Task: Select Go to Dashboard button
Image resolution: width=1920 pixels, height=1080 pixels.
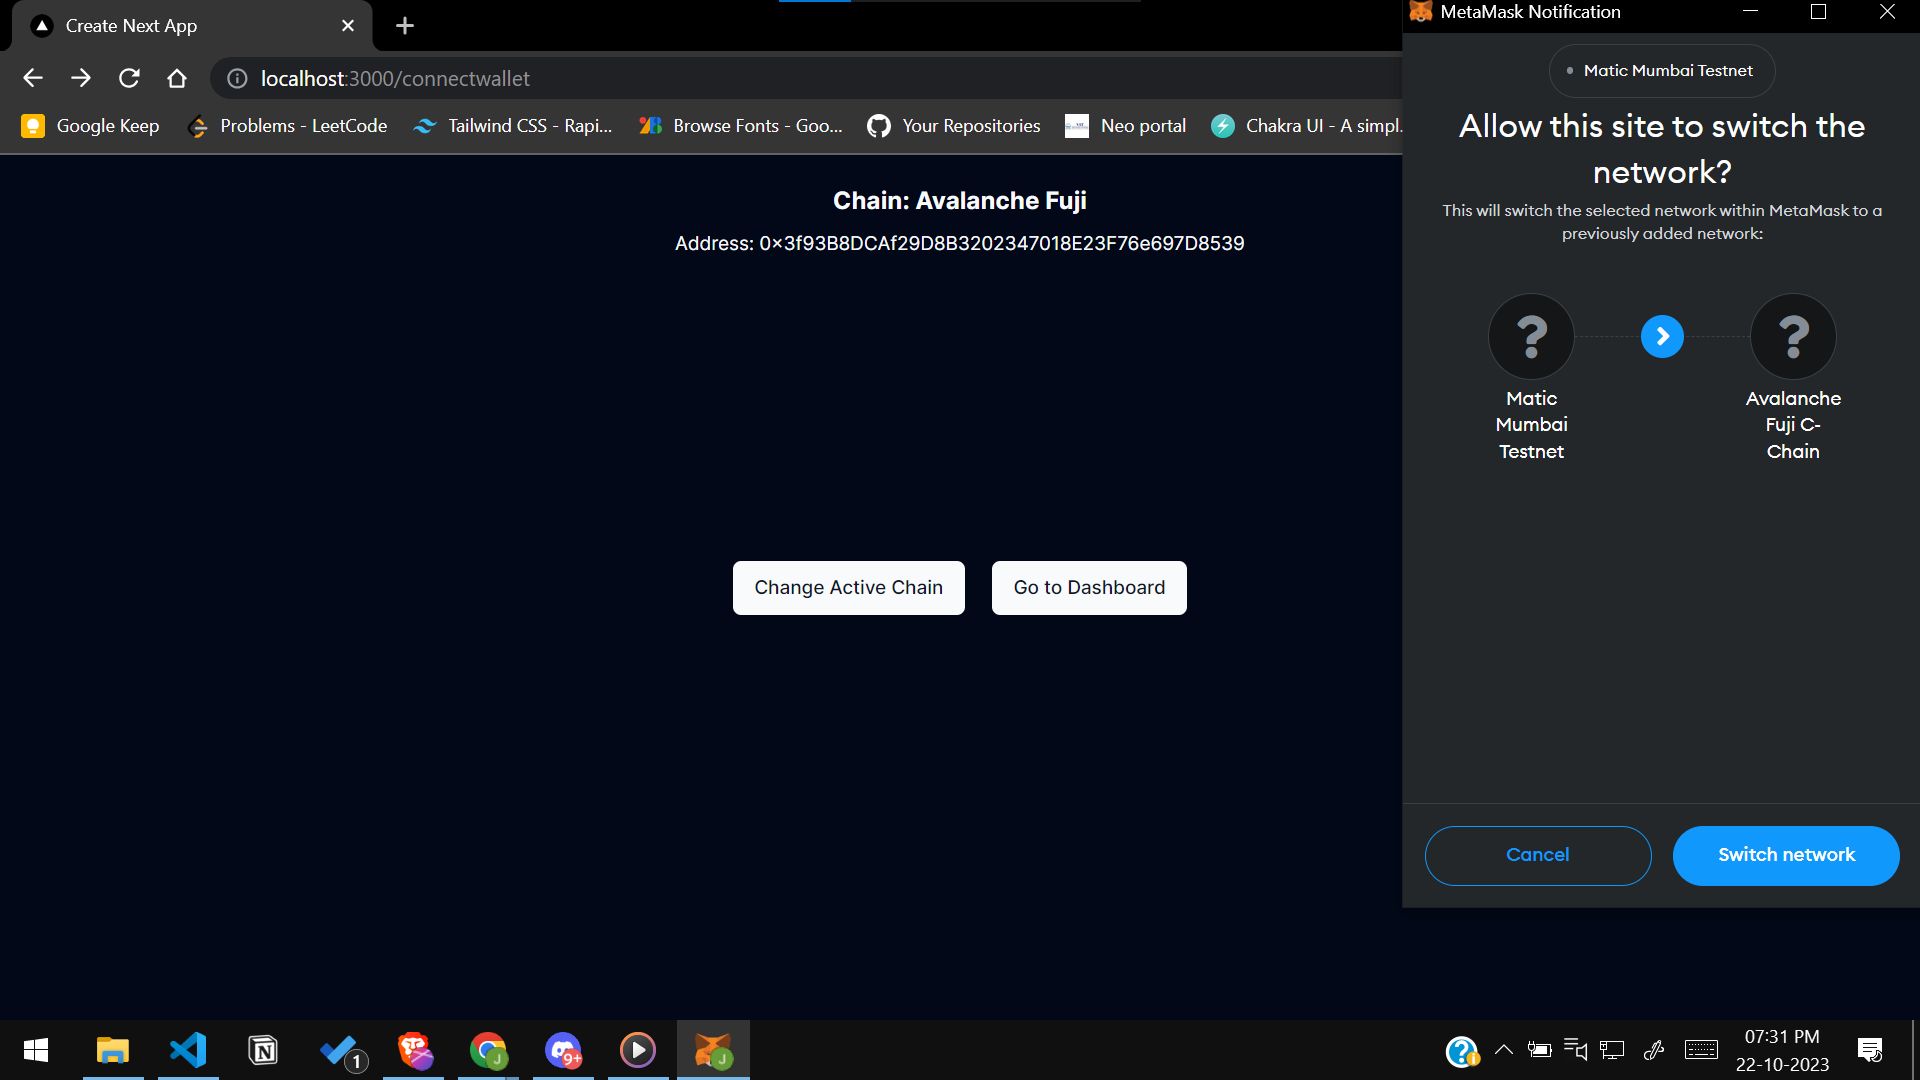Action: [x=1089, y=587]
